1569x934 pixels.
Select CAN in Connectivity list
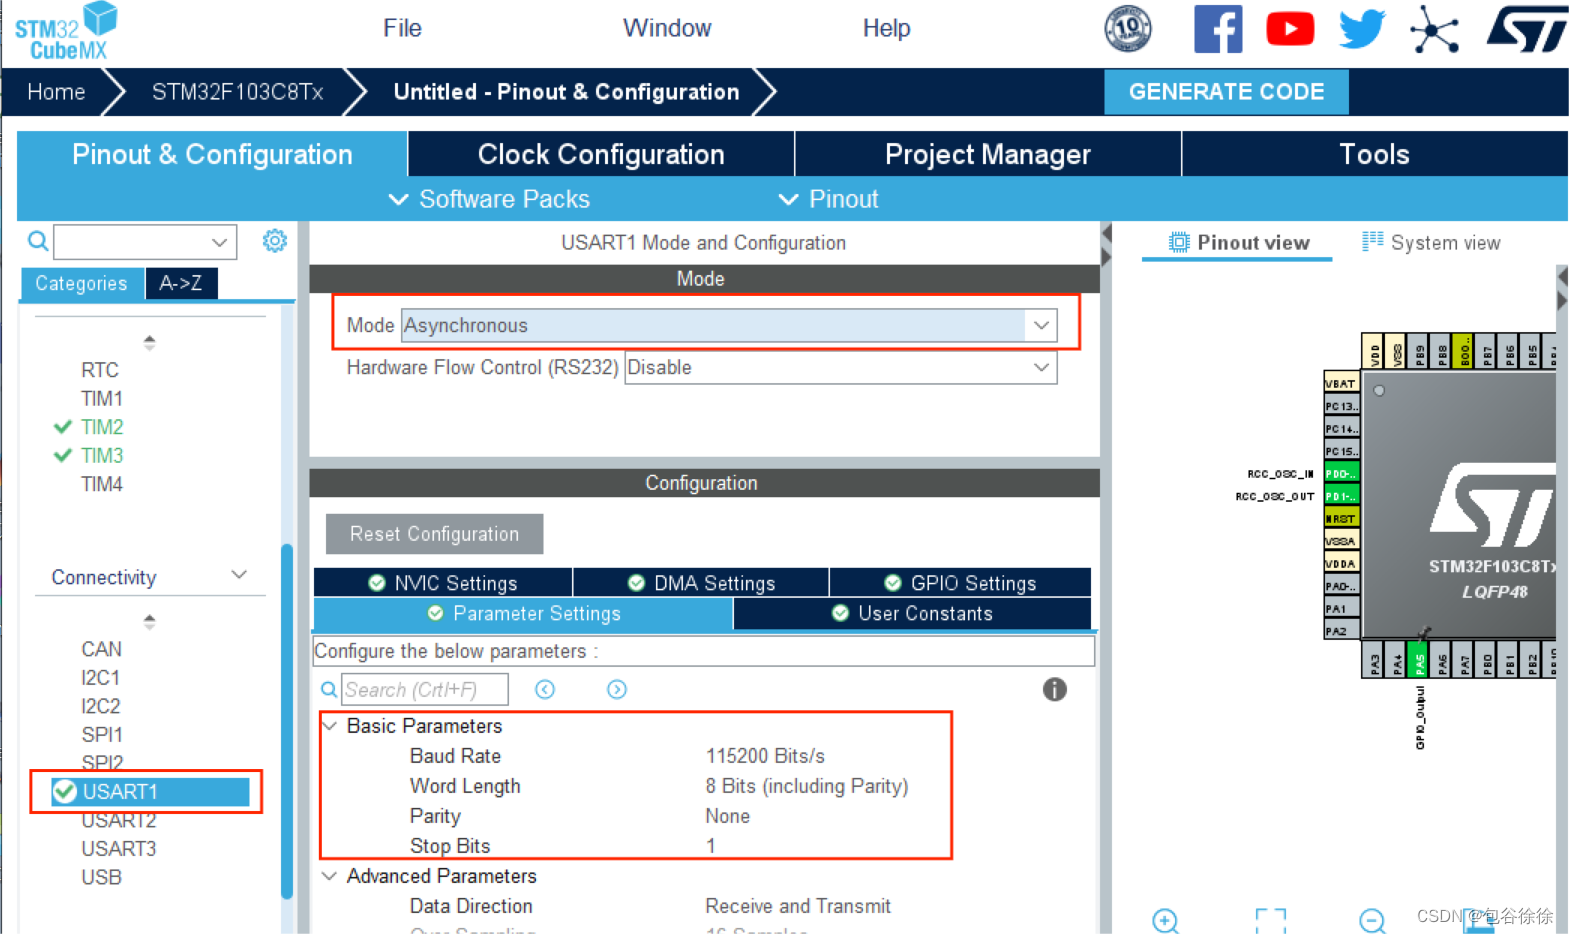click(x=102, y=649)
